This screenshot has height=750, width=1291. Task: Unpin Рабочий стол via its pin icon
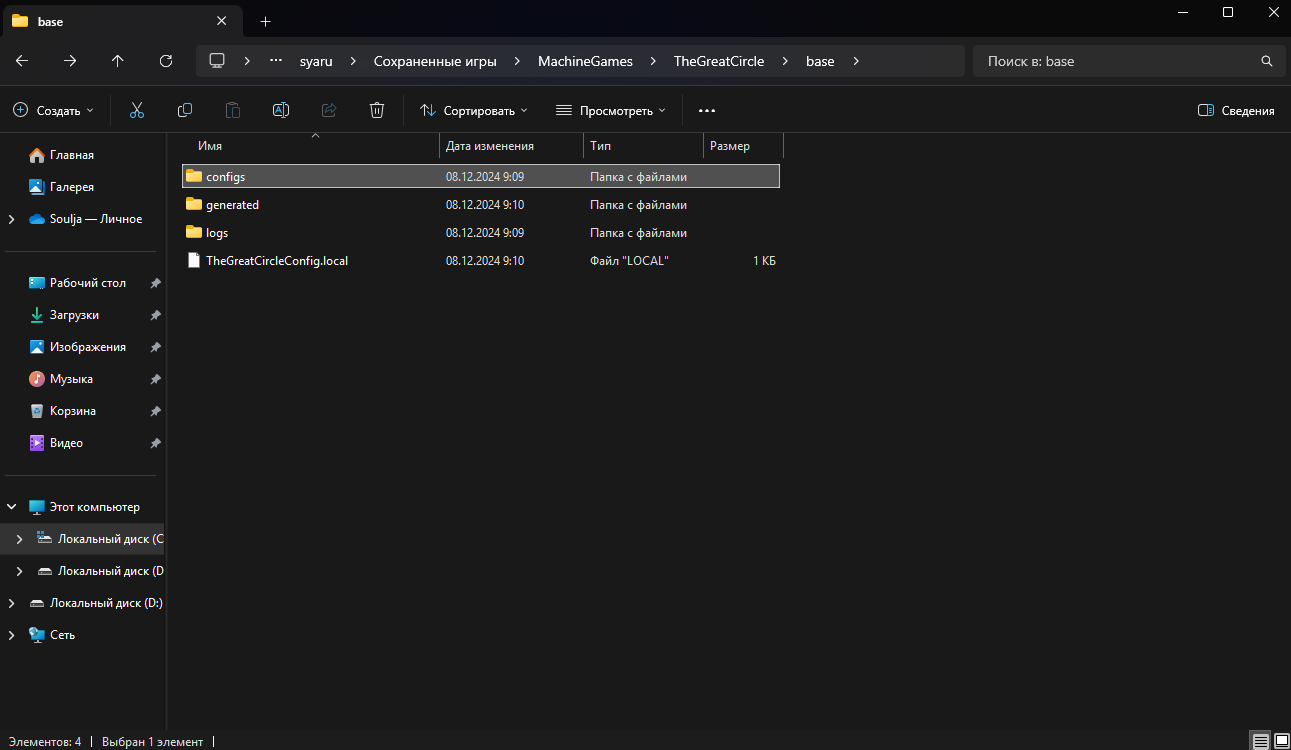155,283
